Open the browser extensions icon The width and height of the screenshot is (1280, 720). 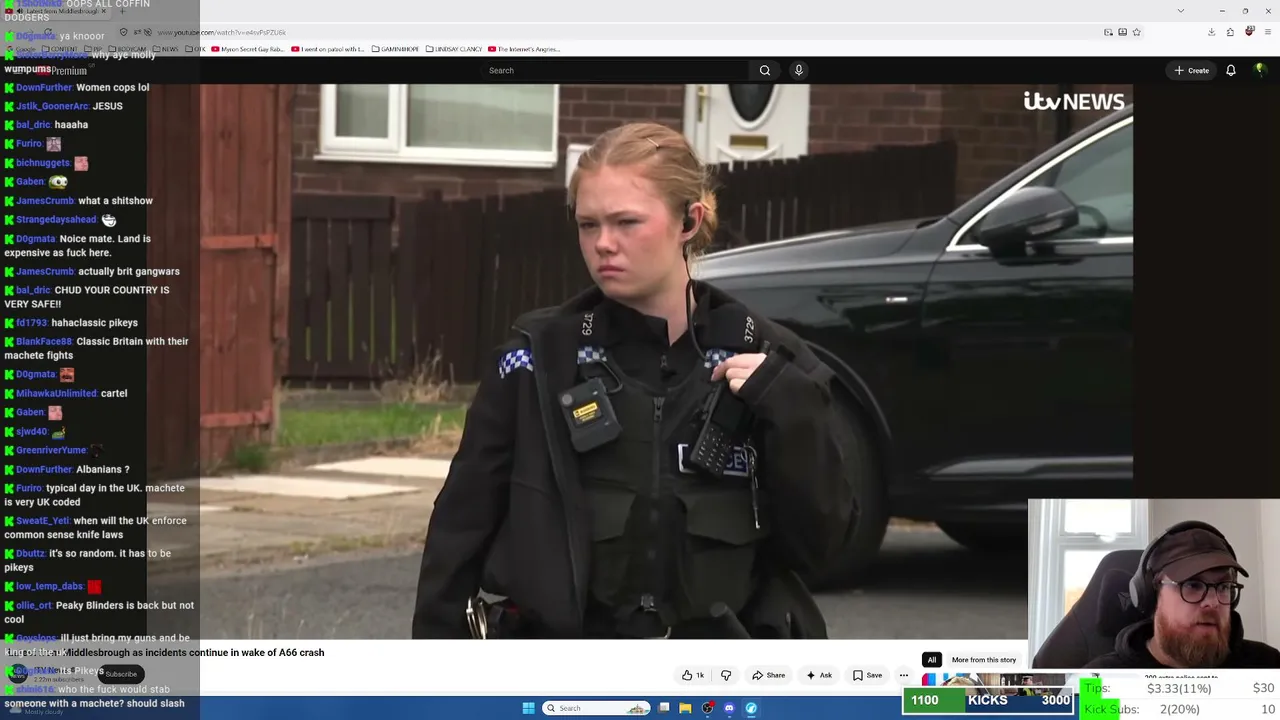tap(1230, 32)
